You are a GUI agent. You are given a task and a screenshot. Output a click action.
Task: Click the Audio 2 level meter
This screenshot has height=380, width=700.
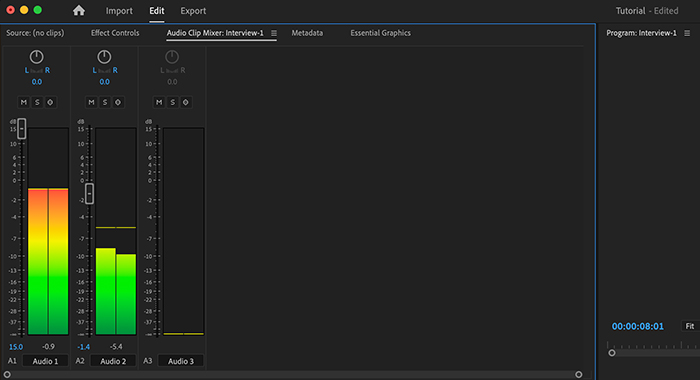click(x=116, y=231)
